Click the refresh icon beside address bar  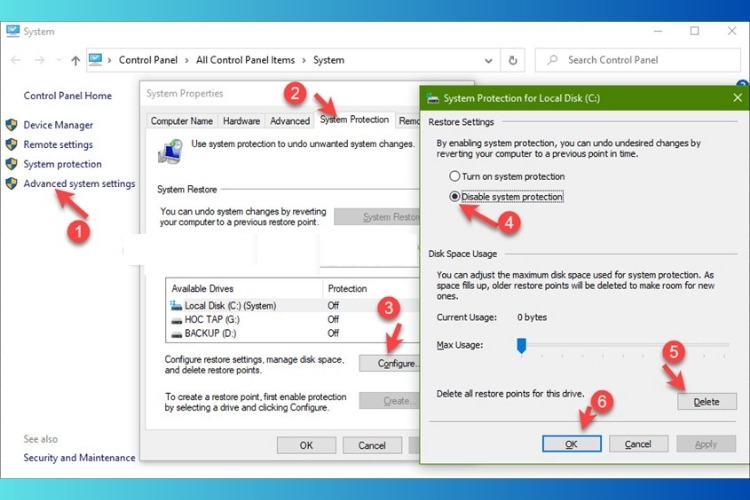point(515,60)
